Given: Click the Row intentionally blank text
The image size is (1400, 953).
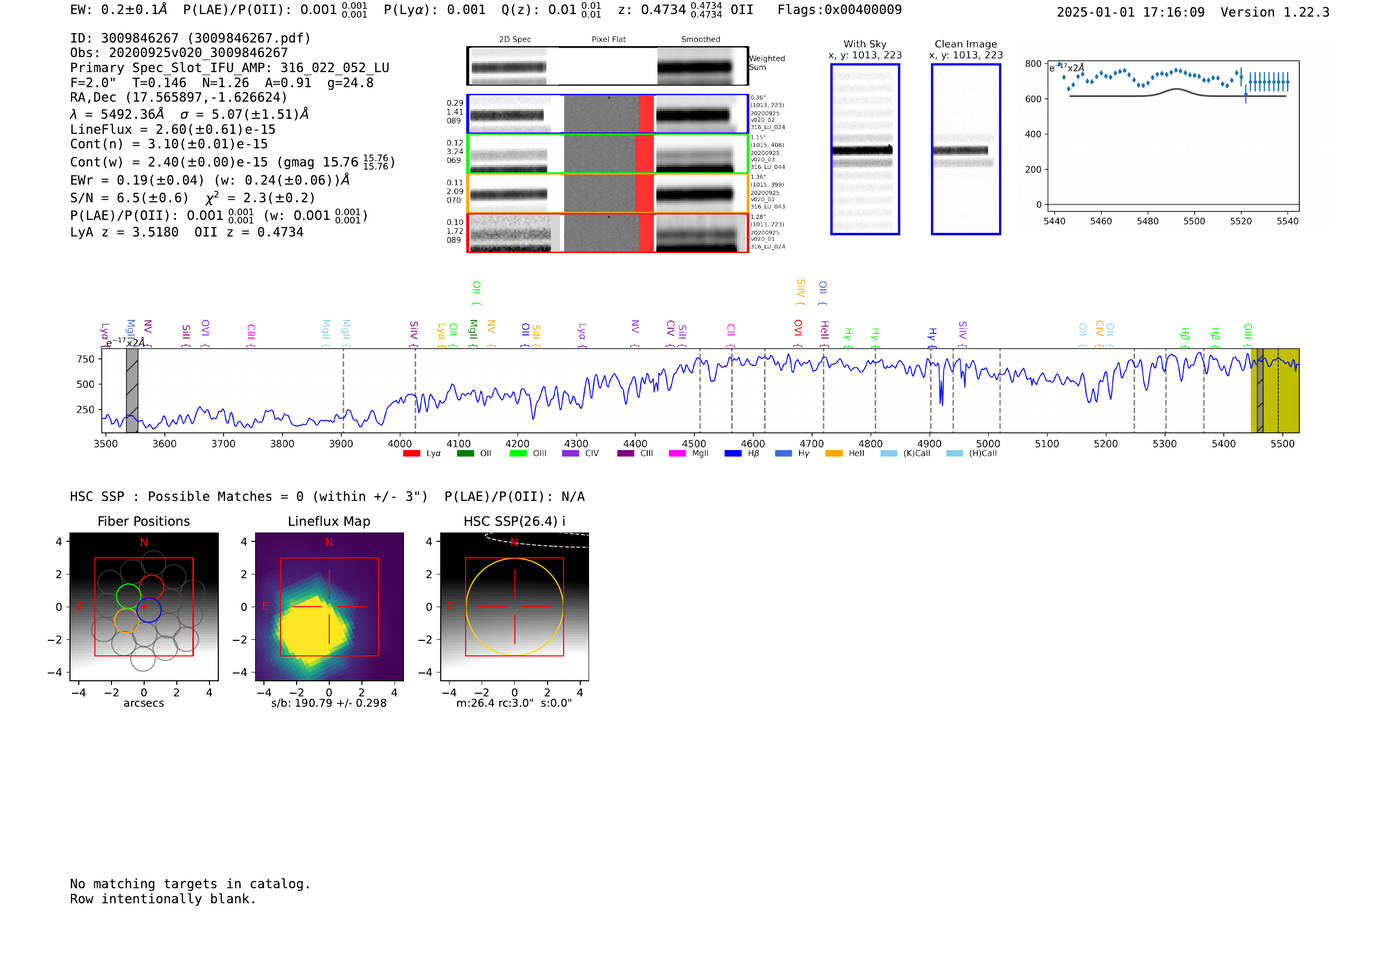Looking at the screenshot, I should [x=163, y=899].
